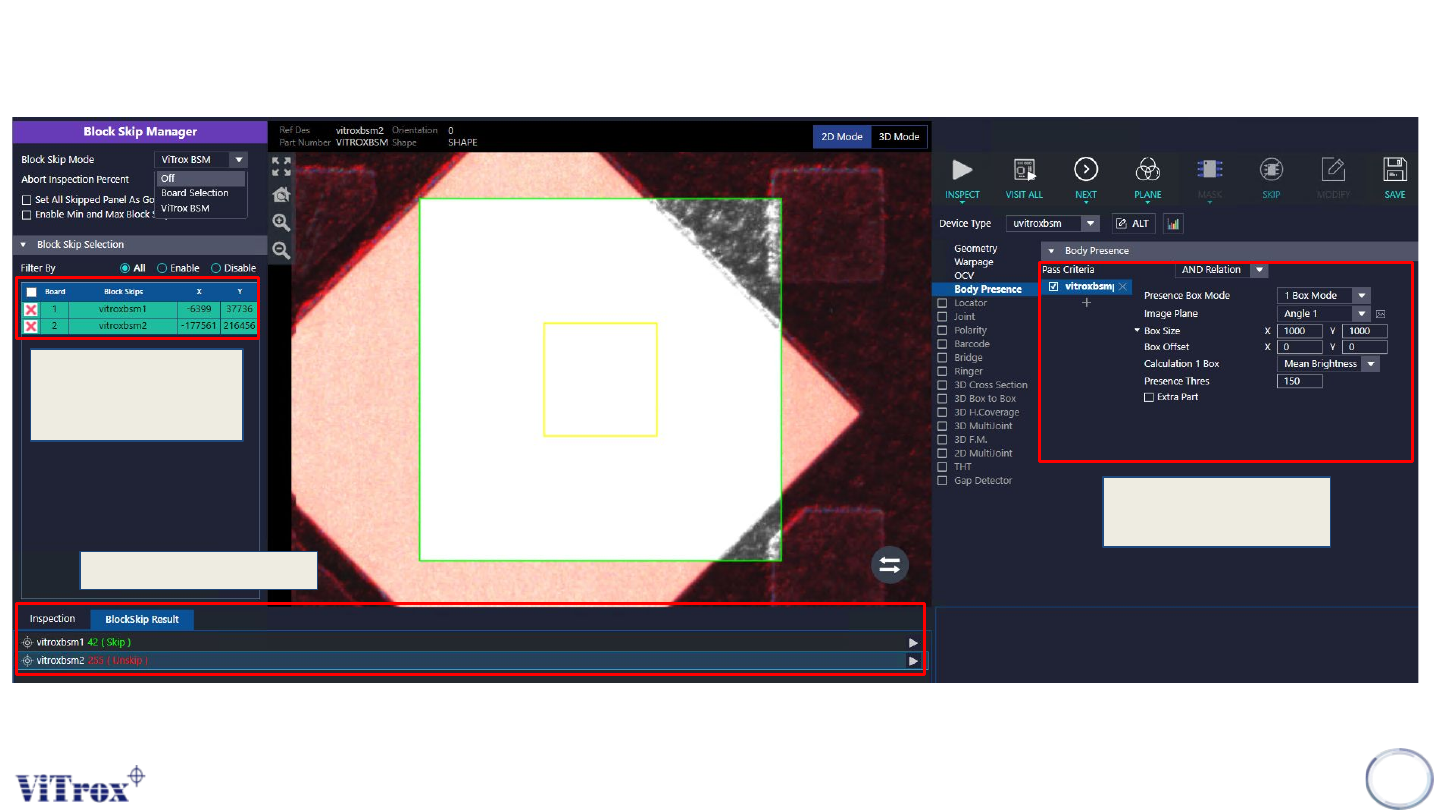Open the bar chart icon beside ALT
Screen dimensions: 1440x810
point(1173,224)
